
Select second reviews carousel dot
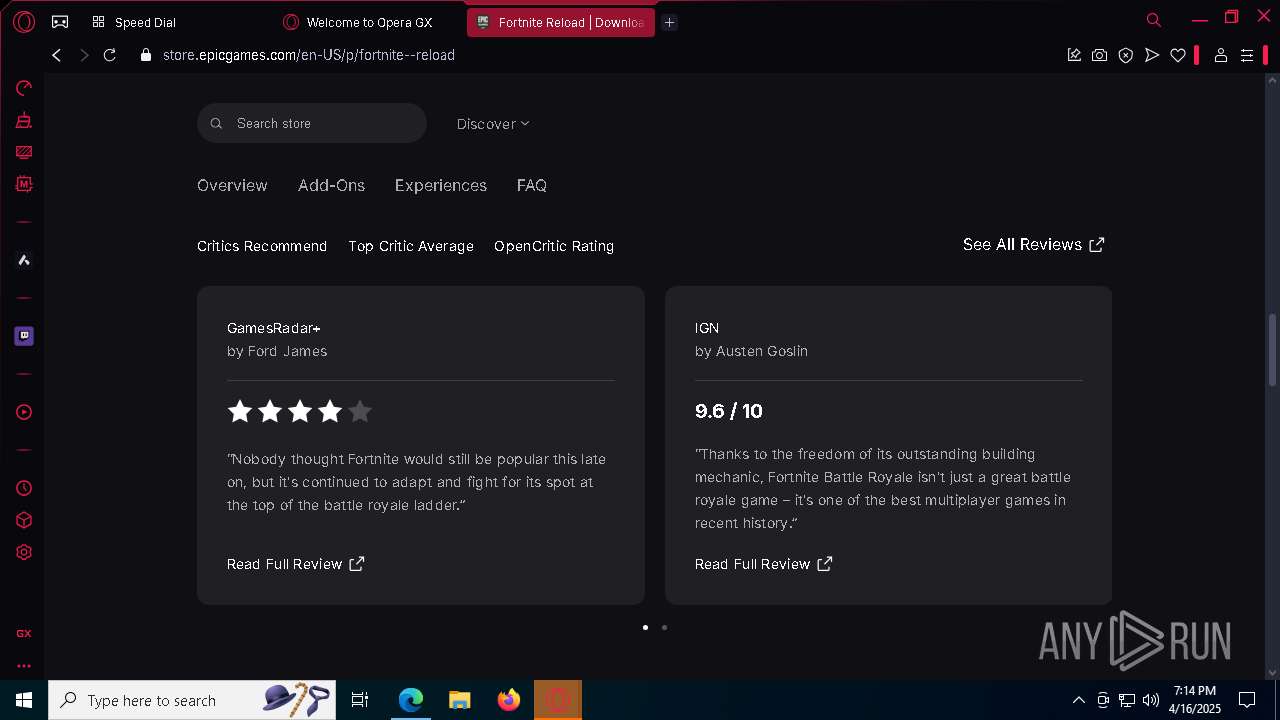tap(664, 628)
